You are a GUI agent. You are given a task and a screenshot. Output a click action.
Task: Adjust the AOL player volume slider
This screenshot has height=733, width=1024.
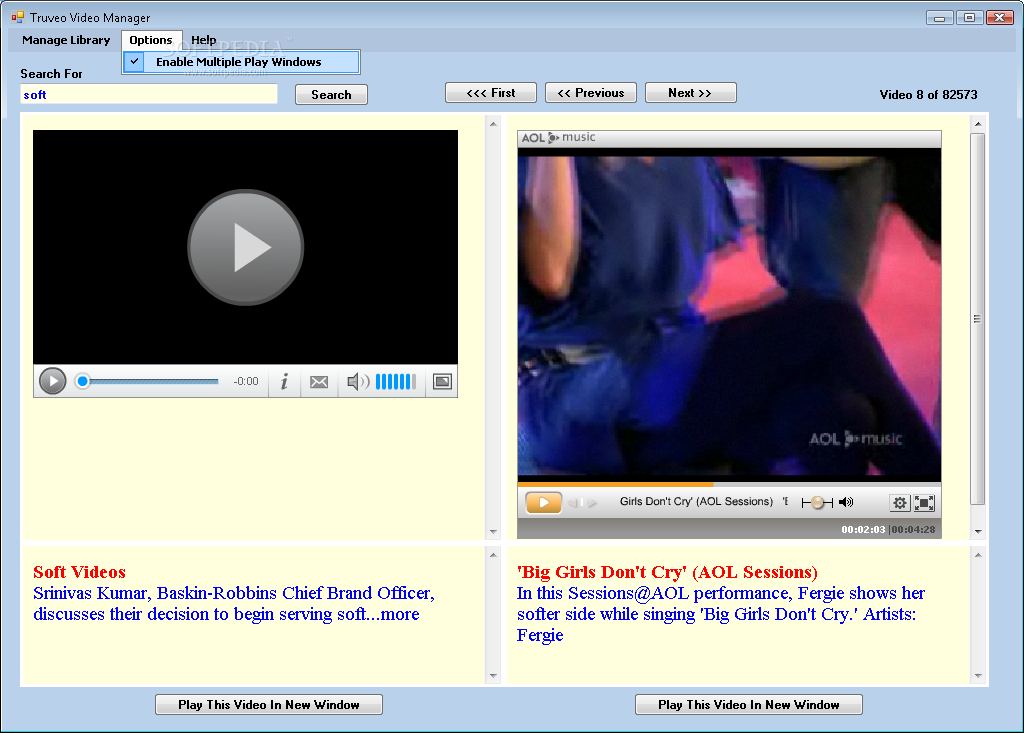click(817, 502)
